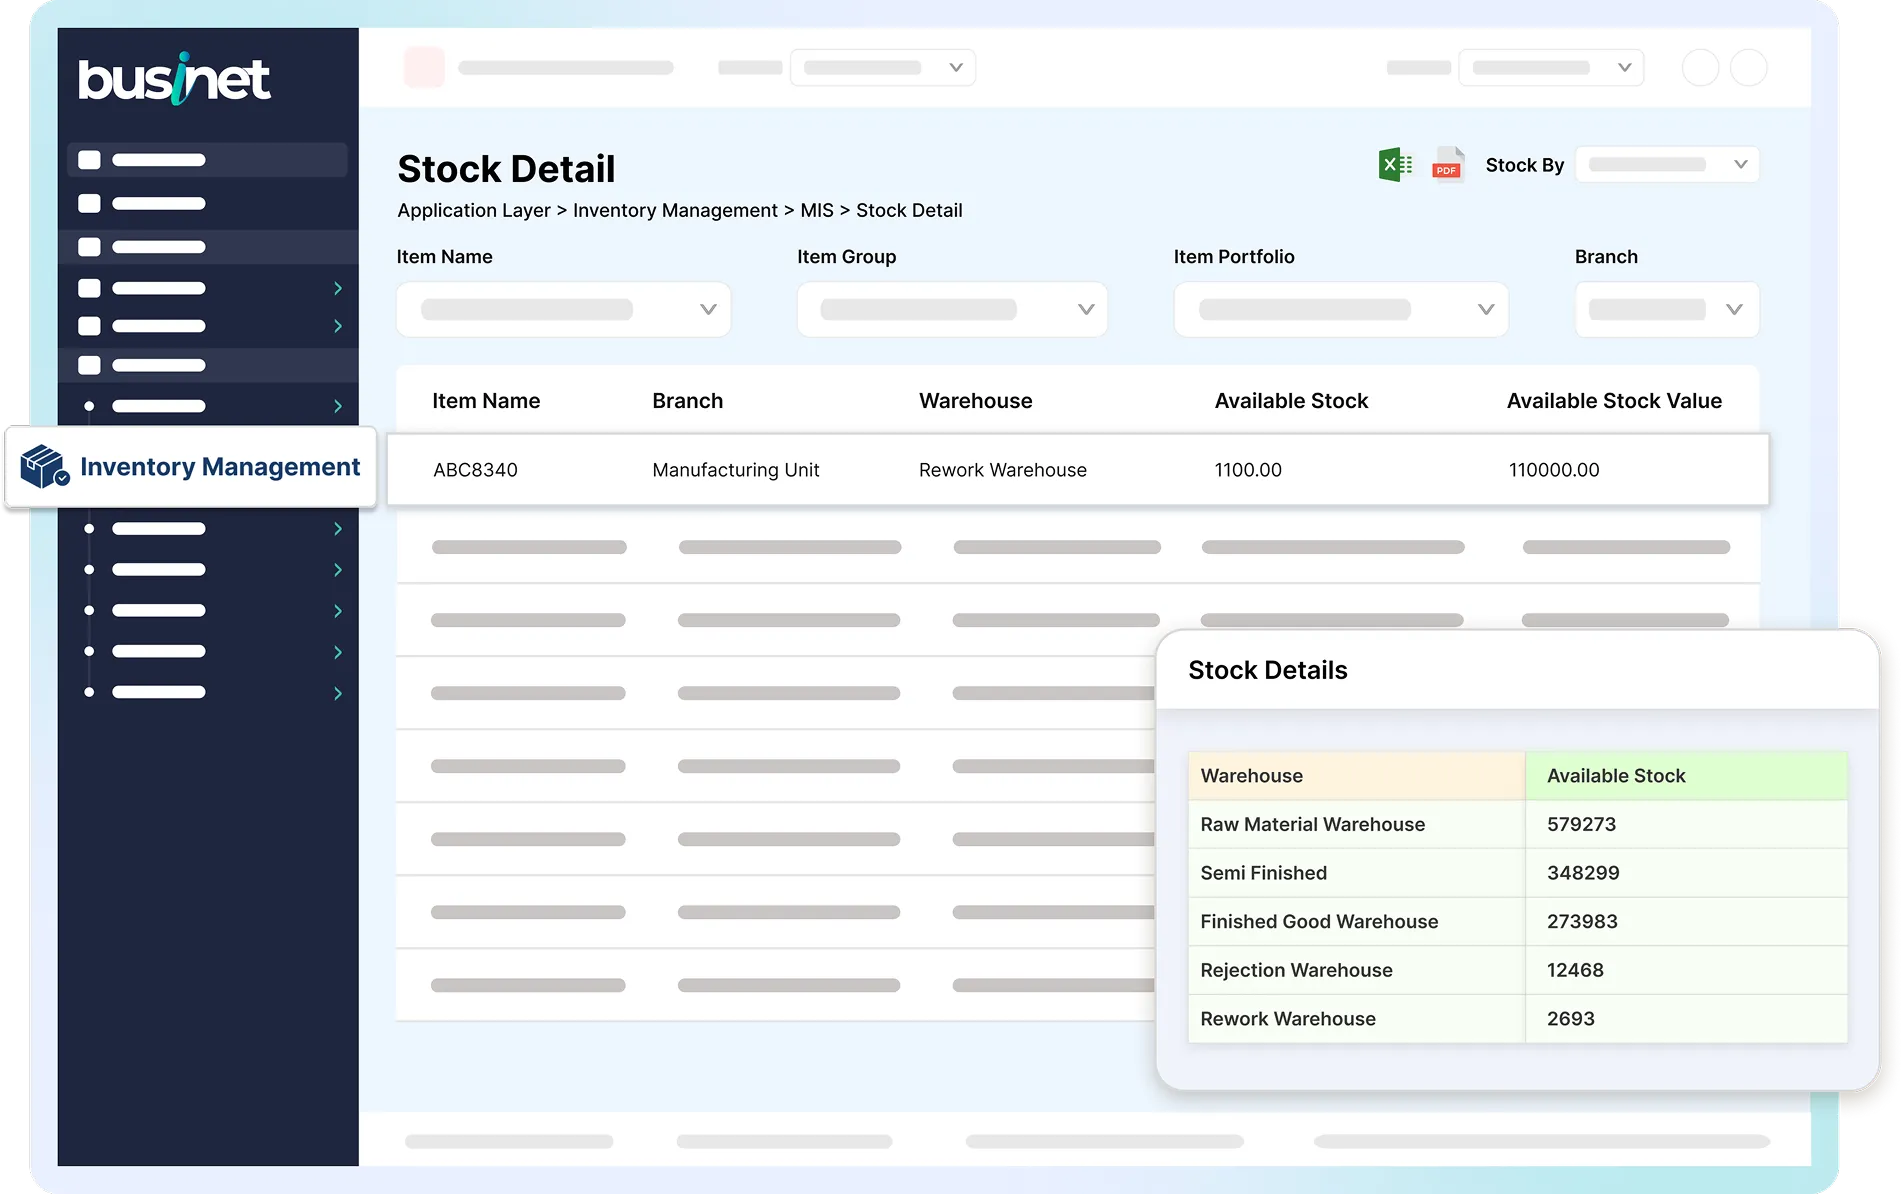The width and height of the screenshot is (1904, 1194).
Task: Click the Inventory Management box icon
Action: (x=44, y=466)
